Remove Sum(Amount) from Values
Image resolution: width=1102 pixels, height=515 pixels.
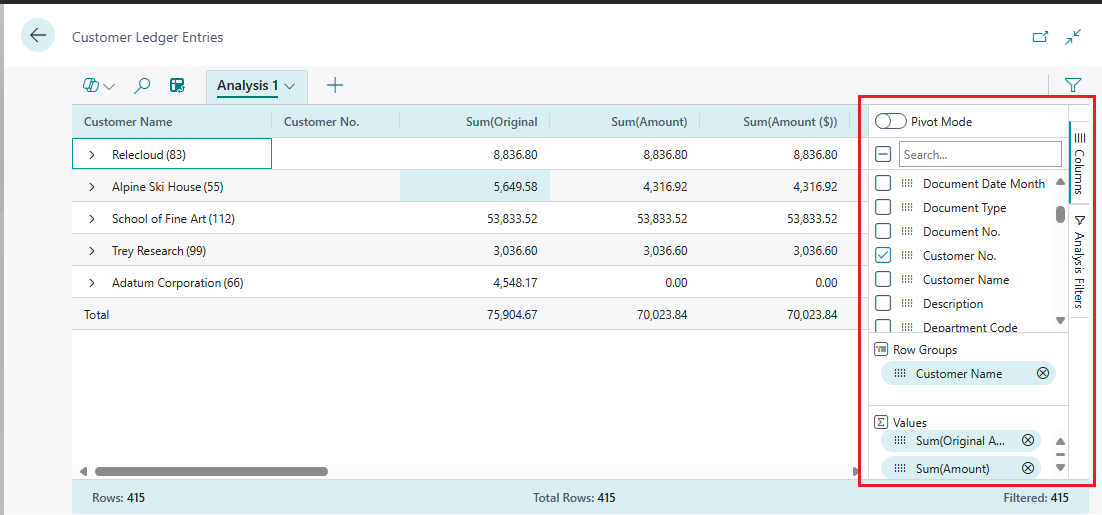[1027, 468]
